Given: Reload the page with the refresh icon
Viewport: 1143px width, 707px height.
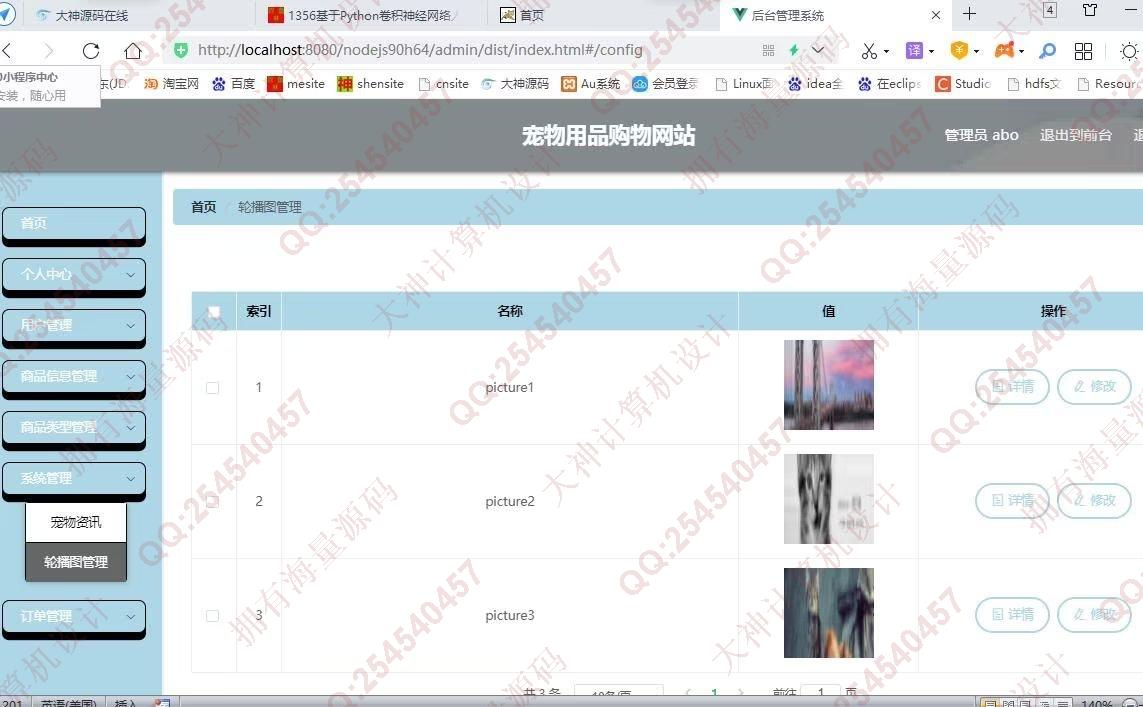Looking at the screenshot, I should (x=91, y=50).
